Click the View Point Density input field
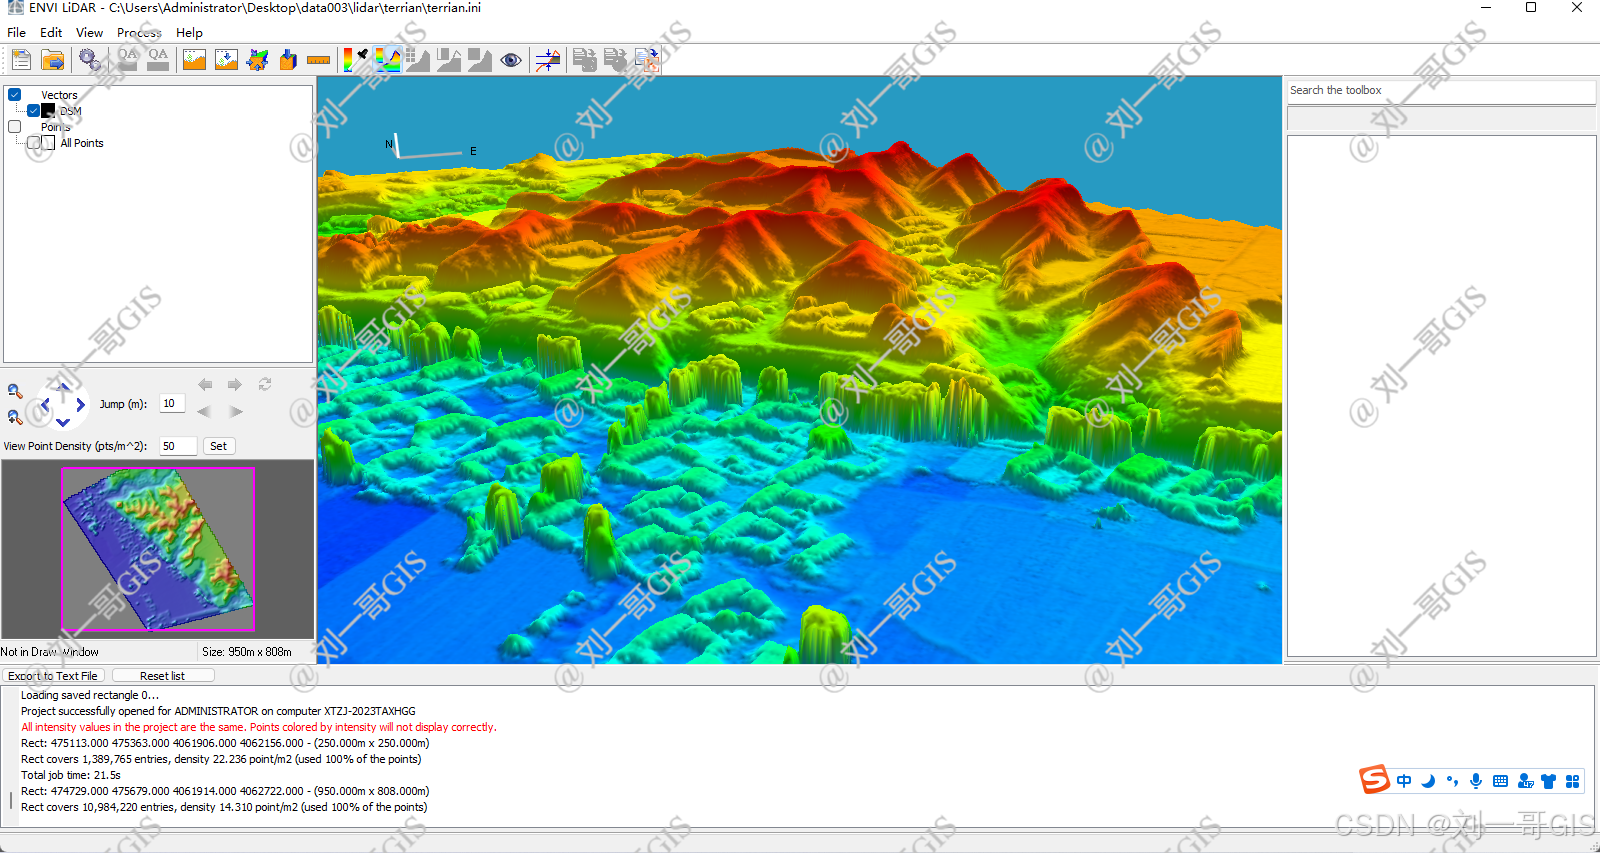1600x853 pixels. pos(178,446)
